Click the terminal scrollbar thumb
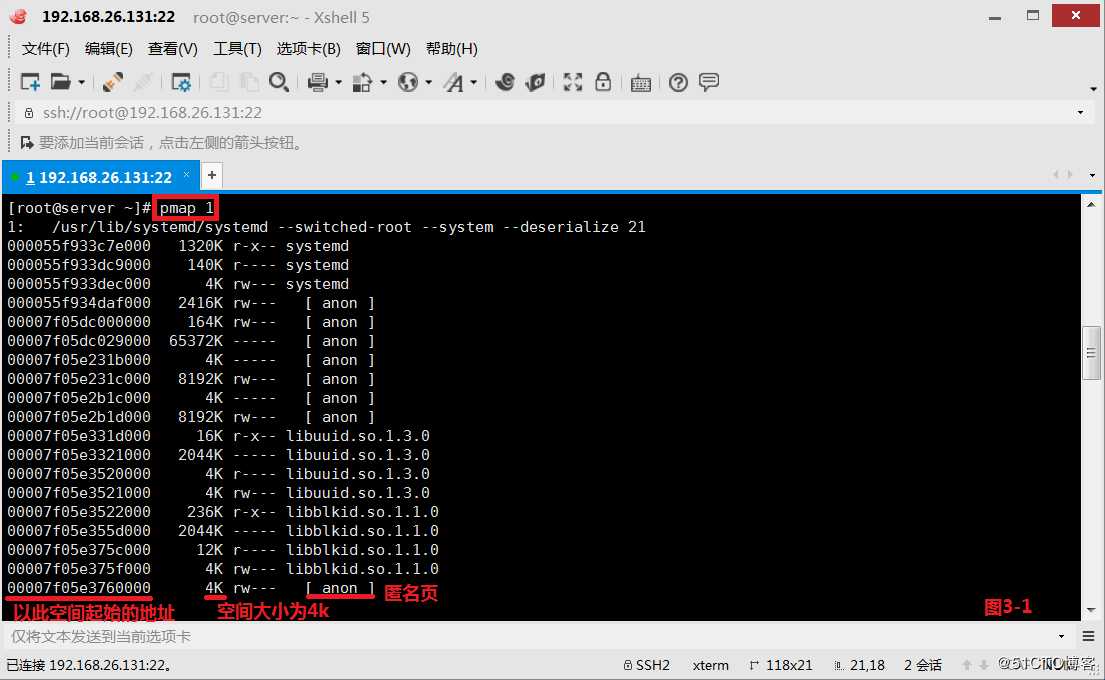The image size is (1105, 680). [1092, 352]
